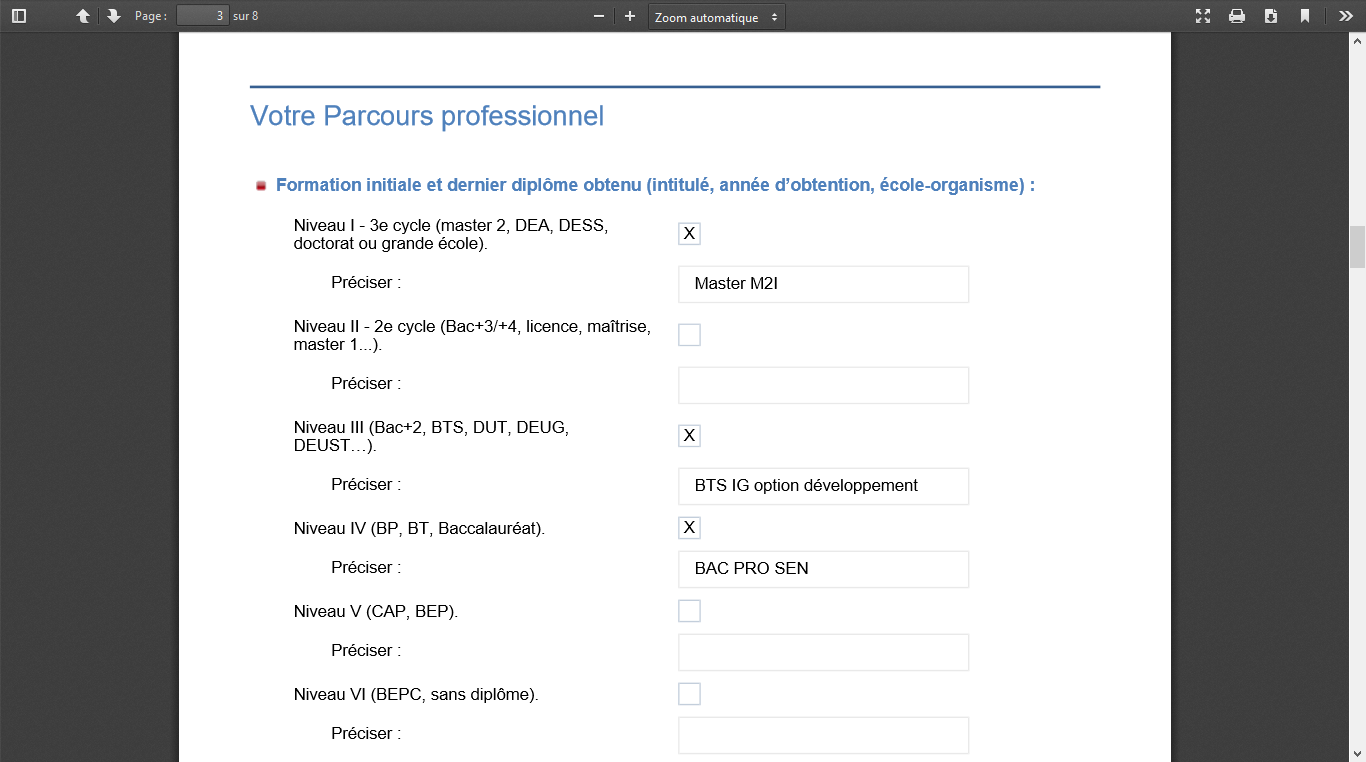Image resolution: width=1366 pixels, height=762 pixels.
Task: Click the page number field
Action: tap(203, 16)
